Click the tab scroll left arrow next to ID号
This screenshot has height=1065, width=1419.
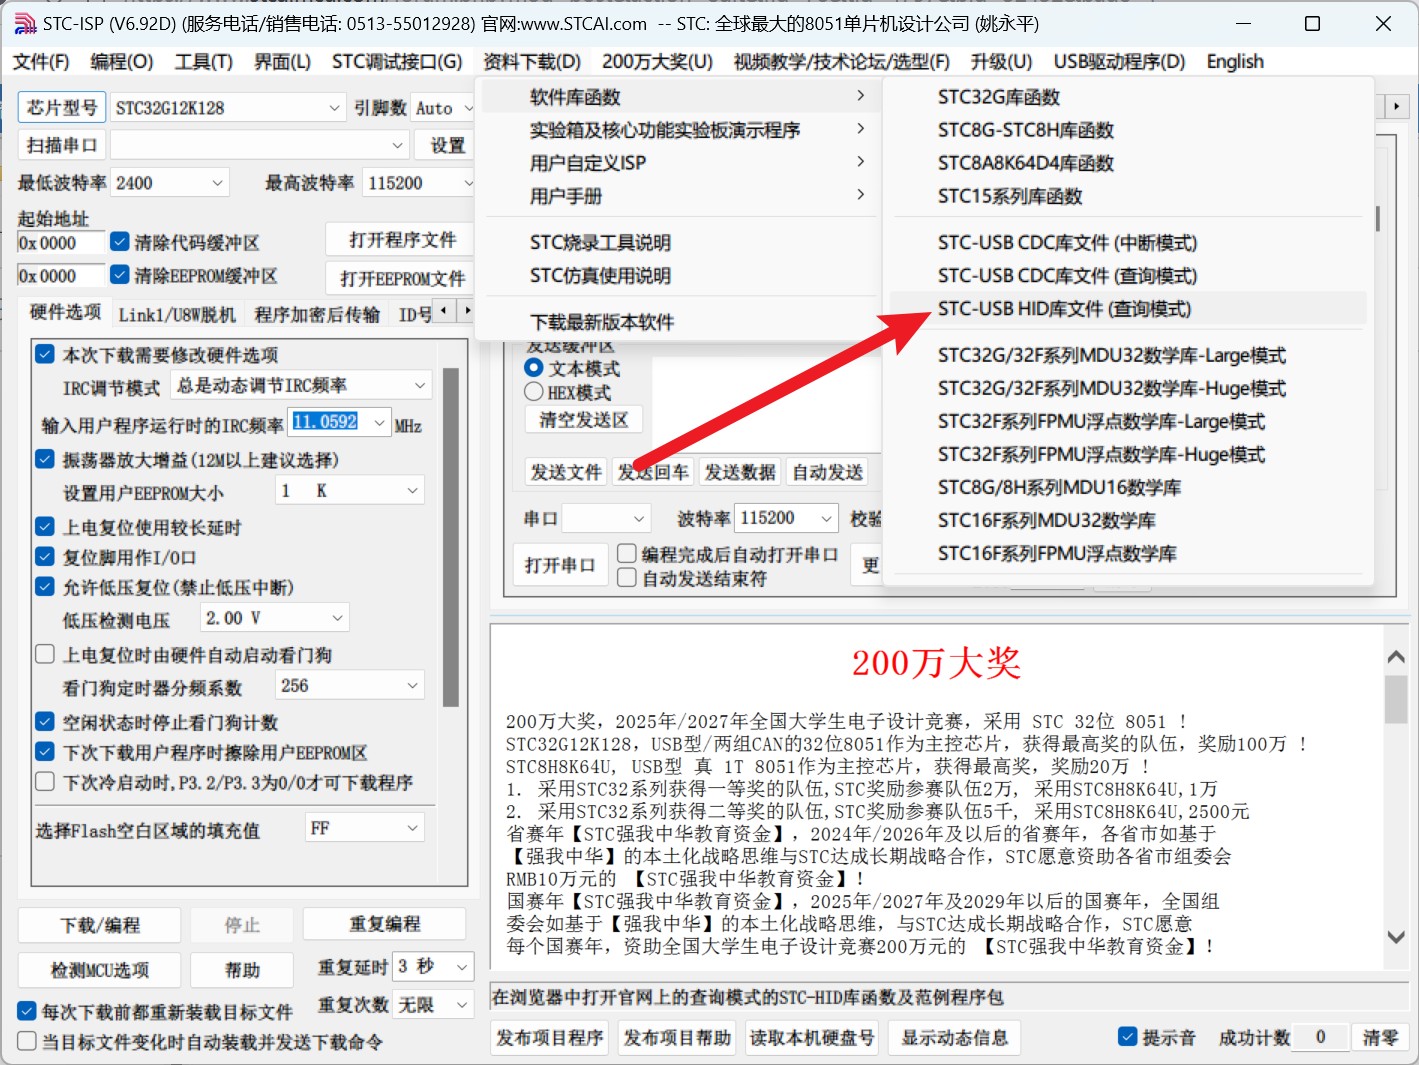pyautogui.click(x=444, y=311)
